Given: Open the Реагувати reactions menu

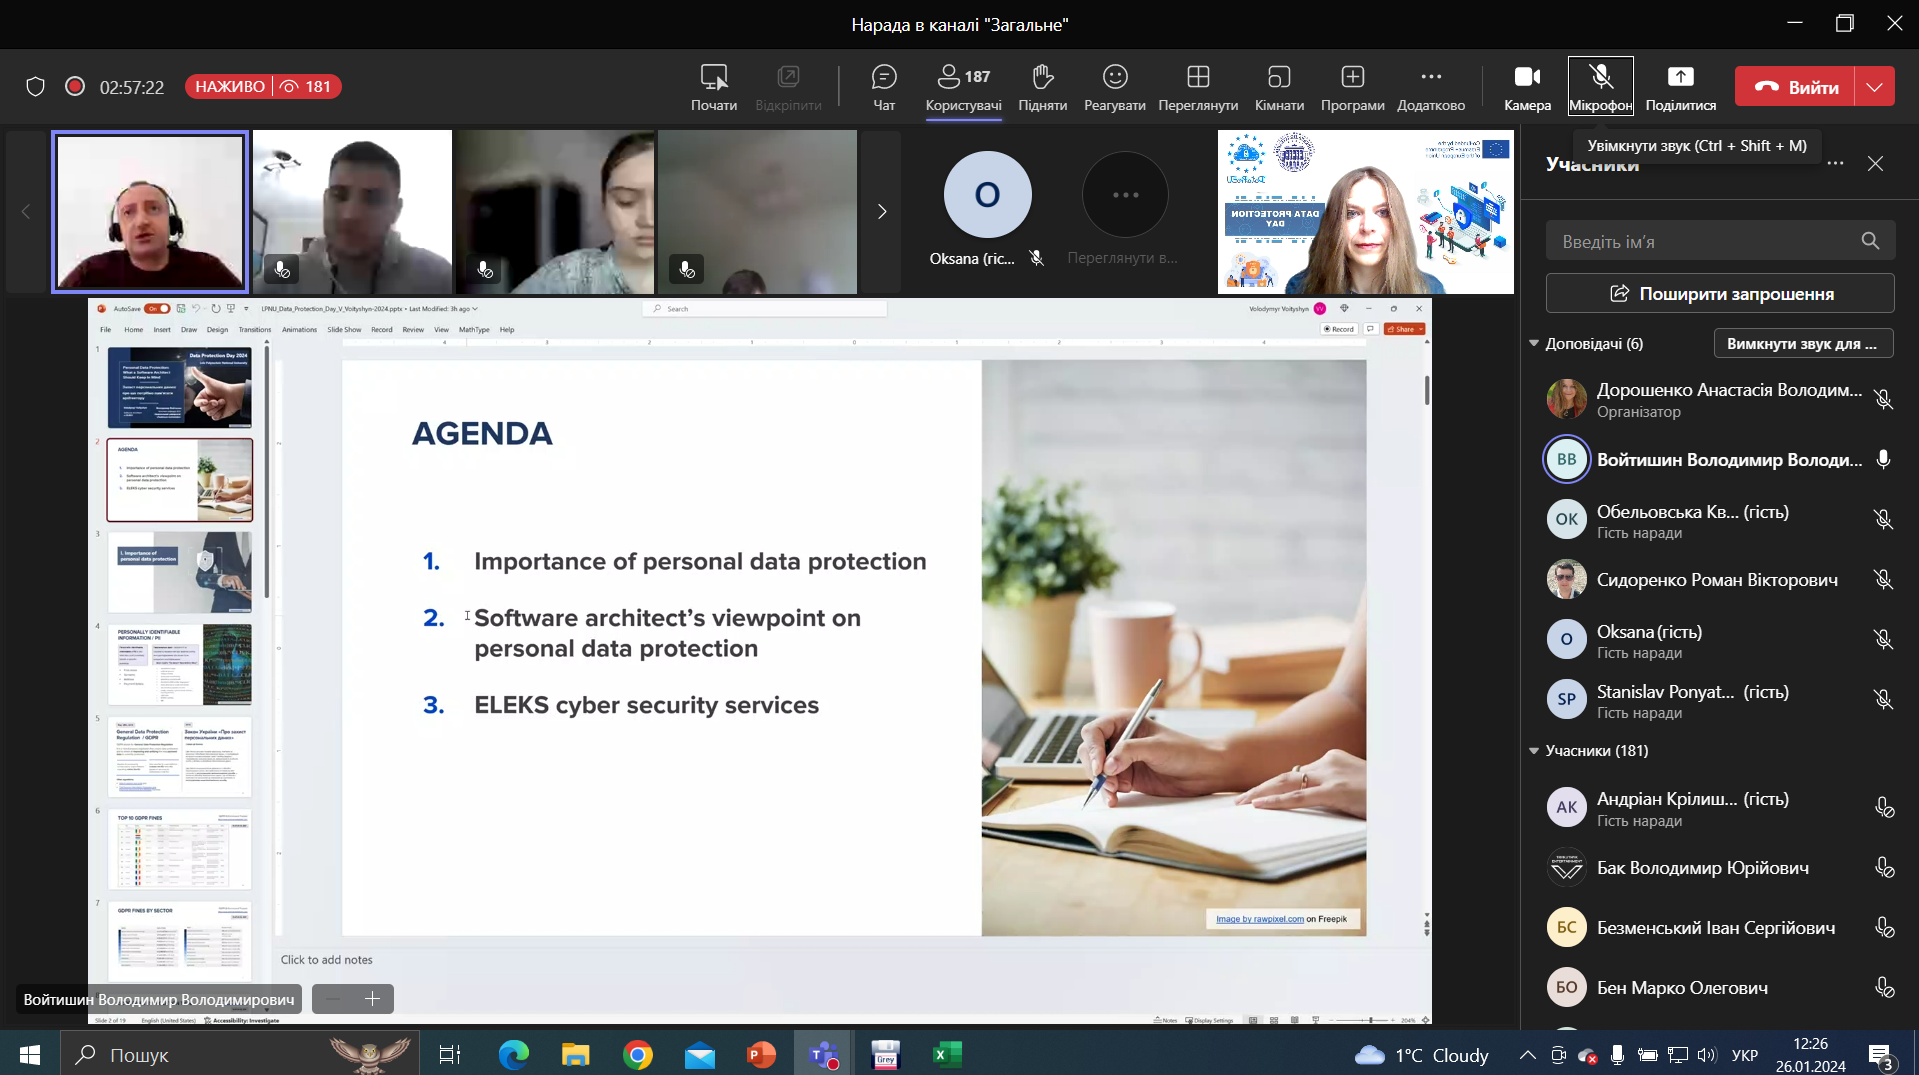Looking at the screenshot, I should click(1114, 87).
